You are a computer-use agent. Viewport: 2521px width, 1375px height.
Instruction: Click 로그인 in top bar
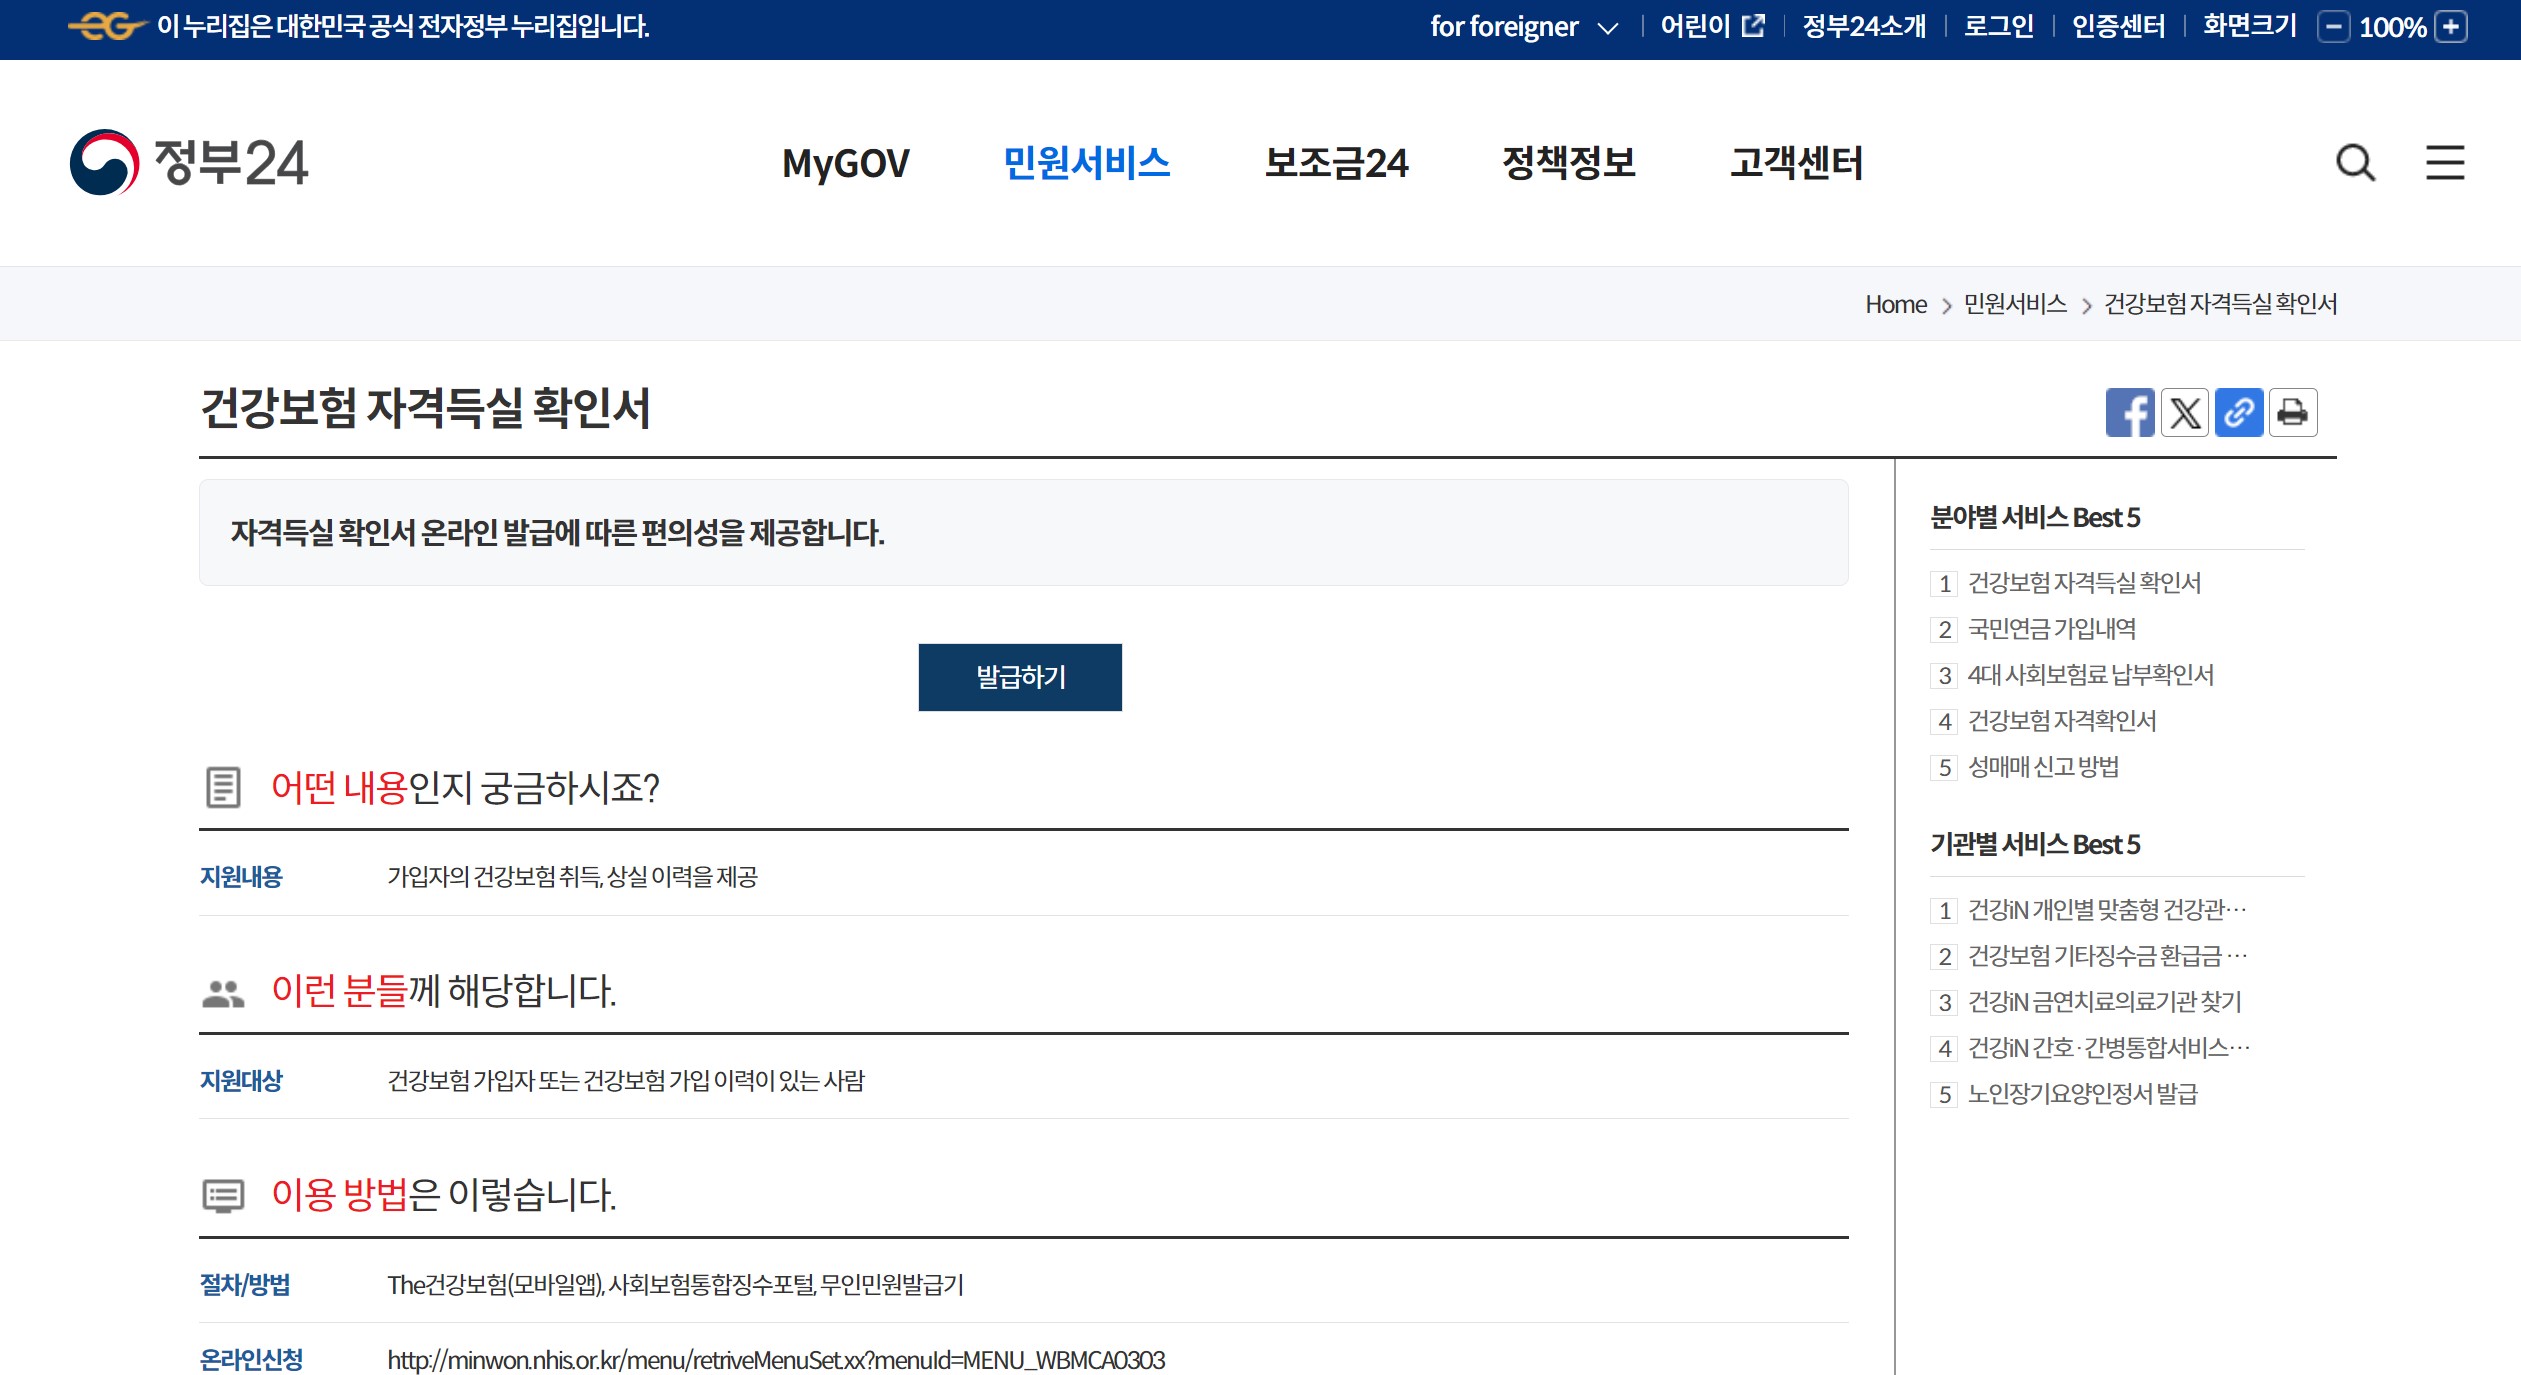click(1998, 26)
